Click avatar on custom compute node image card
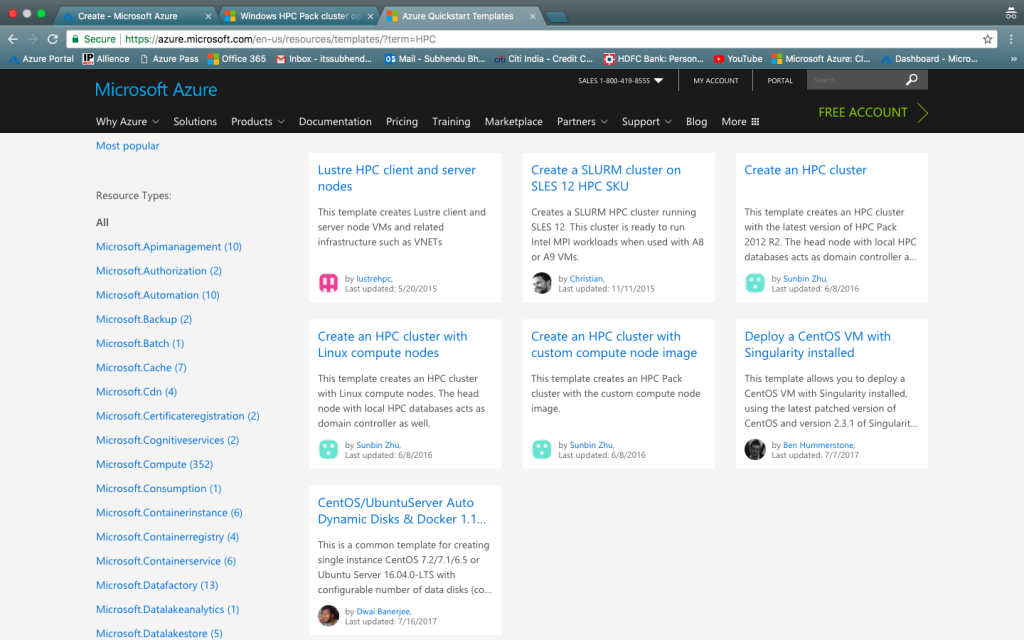The image size is (1024, 640). (x=541, y=449)
